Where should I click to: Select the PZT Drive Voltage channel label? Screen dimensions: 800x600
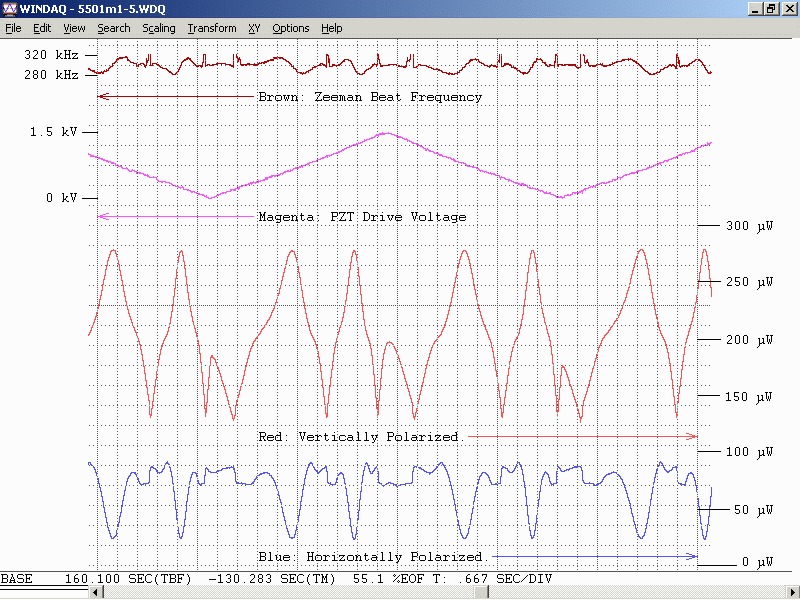click(x=361, y=217)
